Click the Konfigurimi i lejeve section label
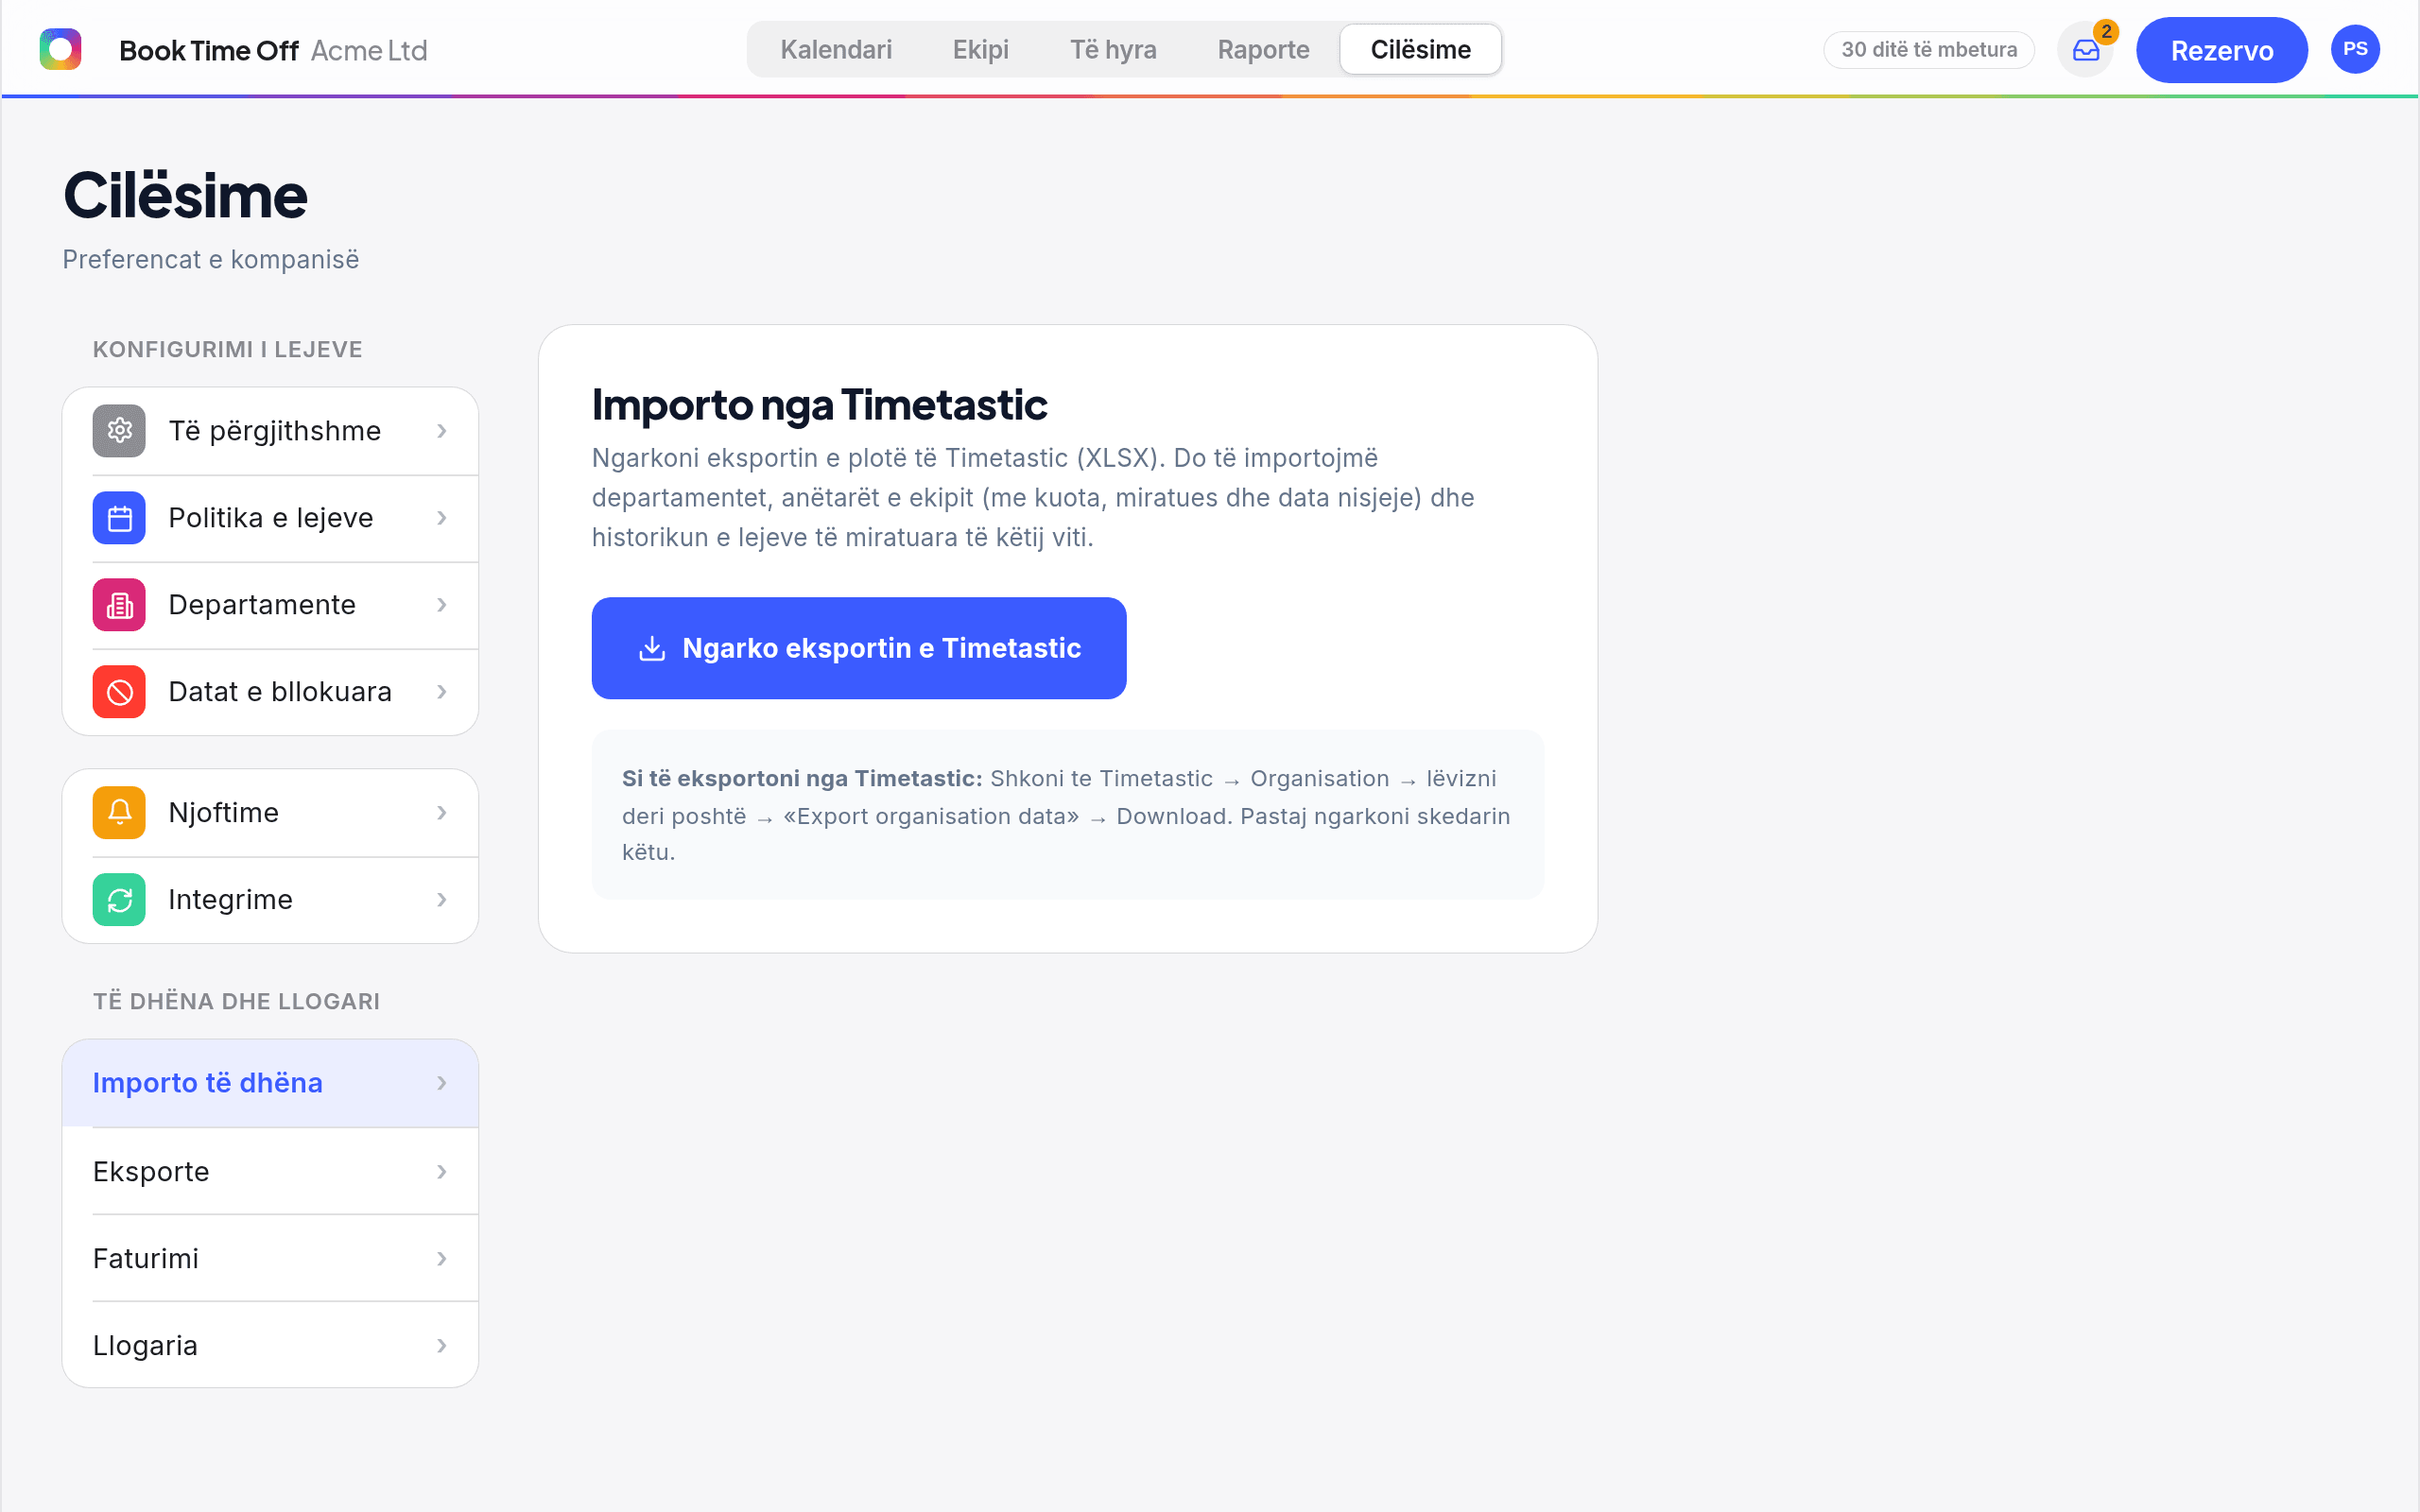Image resolution: width=2420 pixels, height=1512 pixels. pyautogui.click(x=228, y=350)
